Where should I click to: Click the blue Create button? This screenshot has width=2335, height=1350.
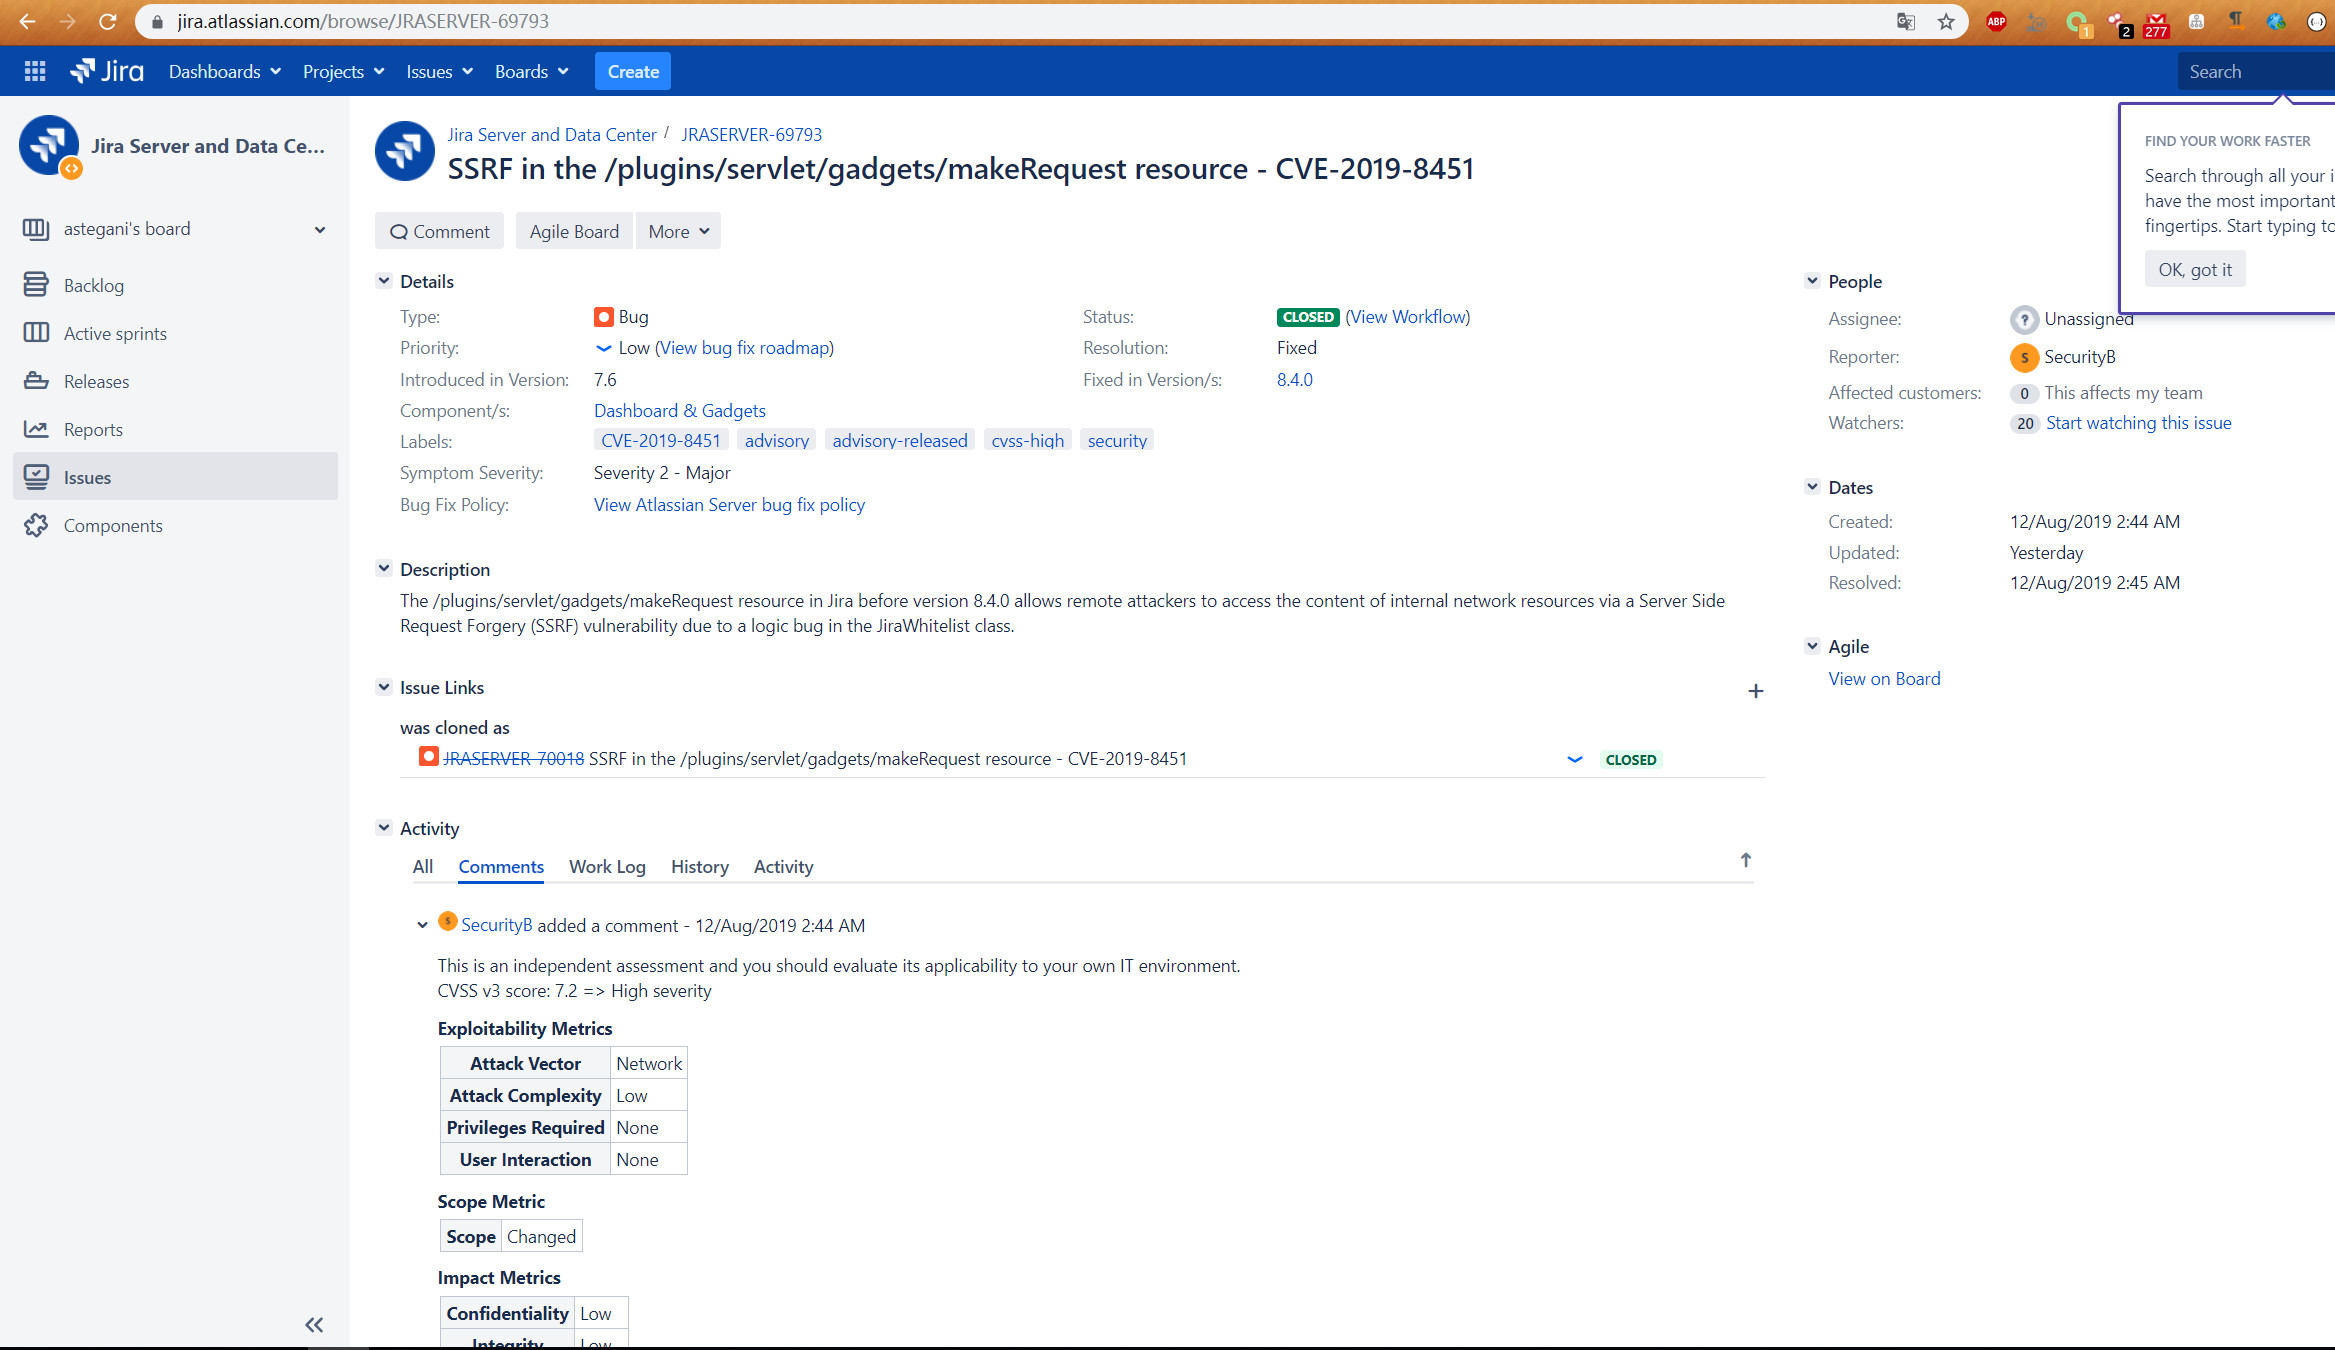click(x=633, y=71)
